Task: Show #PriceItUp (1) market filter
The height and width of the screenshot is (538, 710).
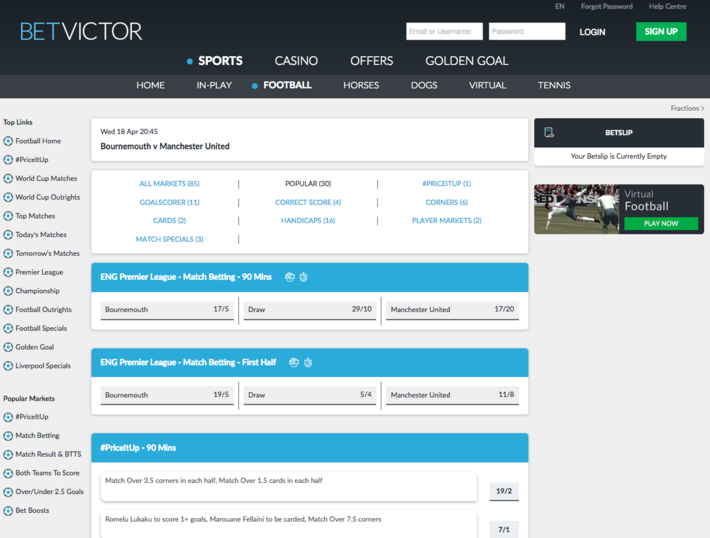Action: tap(446, 183)
